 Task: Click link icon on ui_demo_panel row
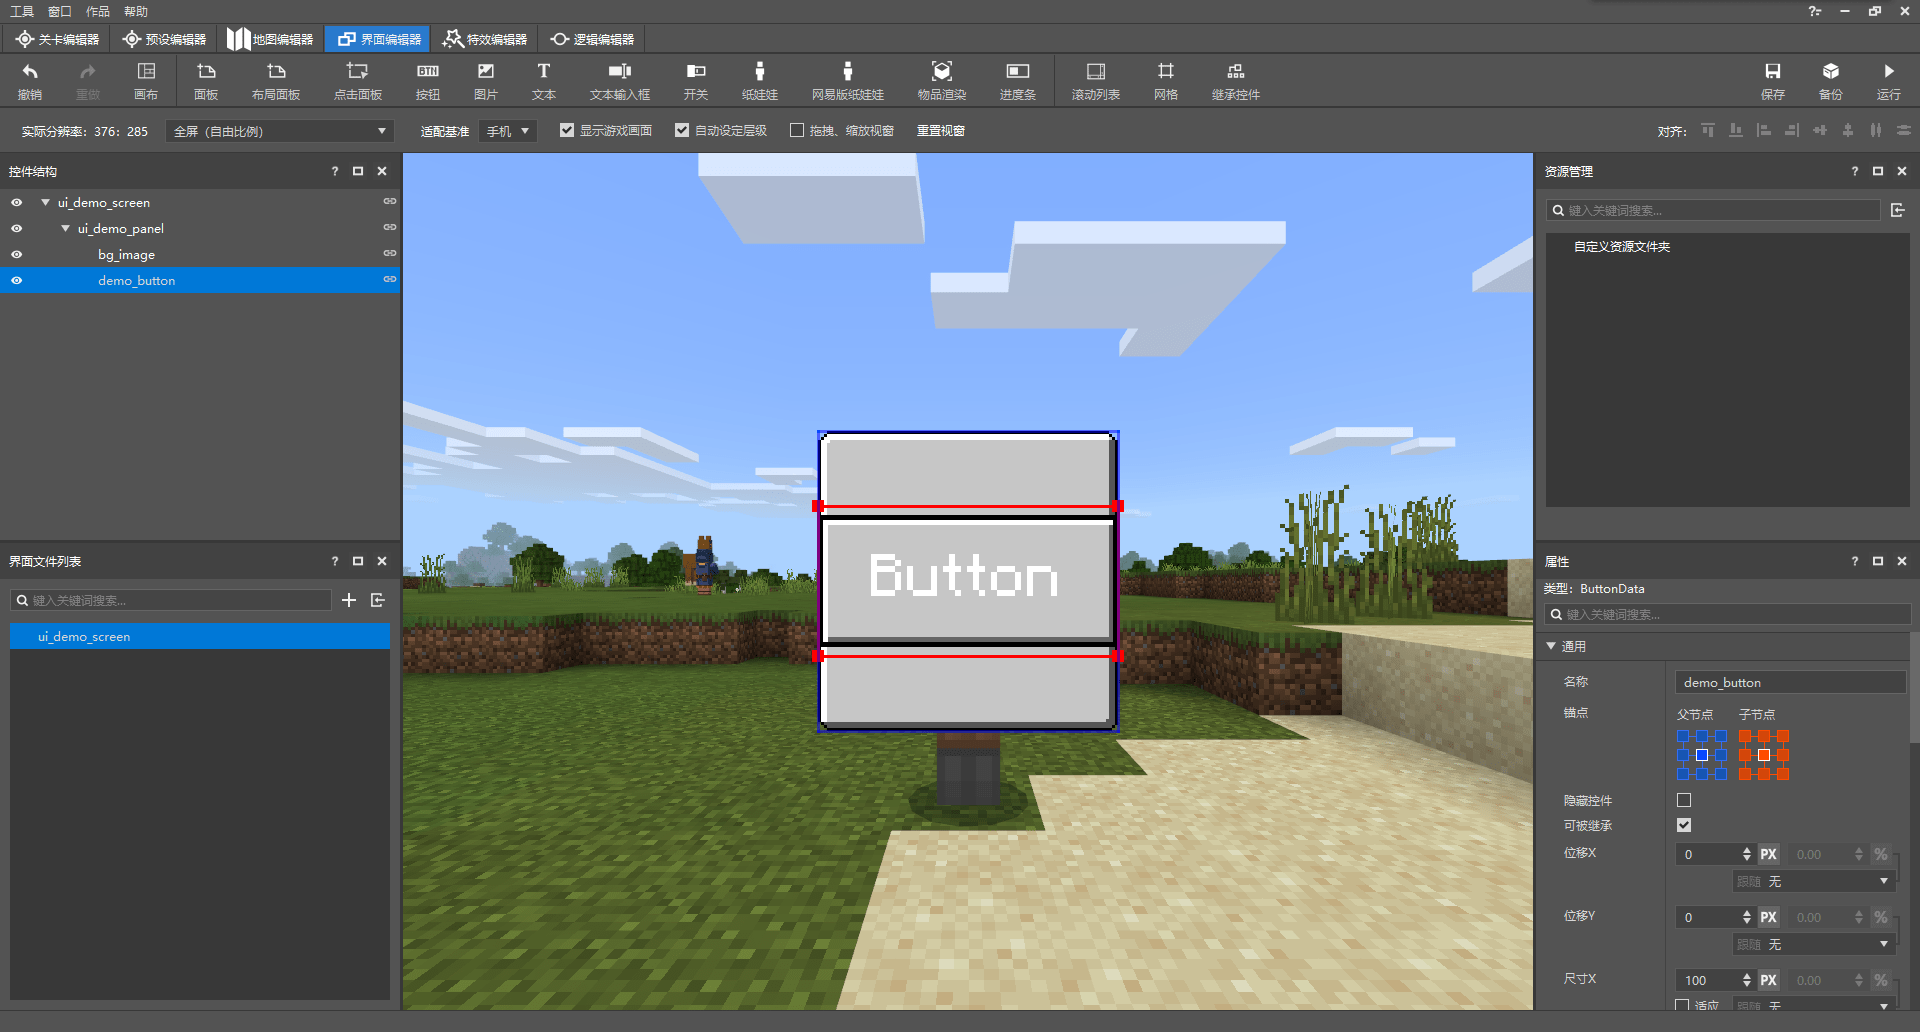(x=390, y=228)
